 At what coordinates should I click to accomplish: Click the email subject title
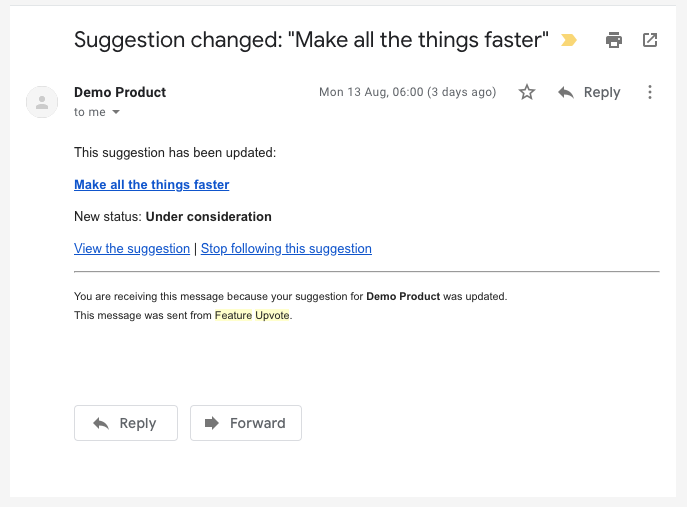[x=311, y=40]
